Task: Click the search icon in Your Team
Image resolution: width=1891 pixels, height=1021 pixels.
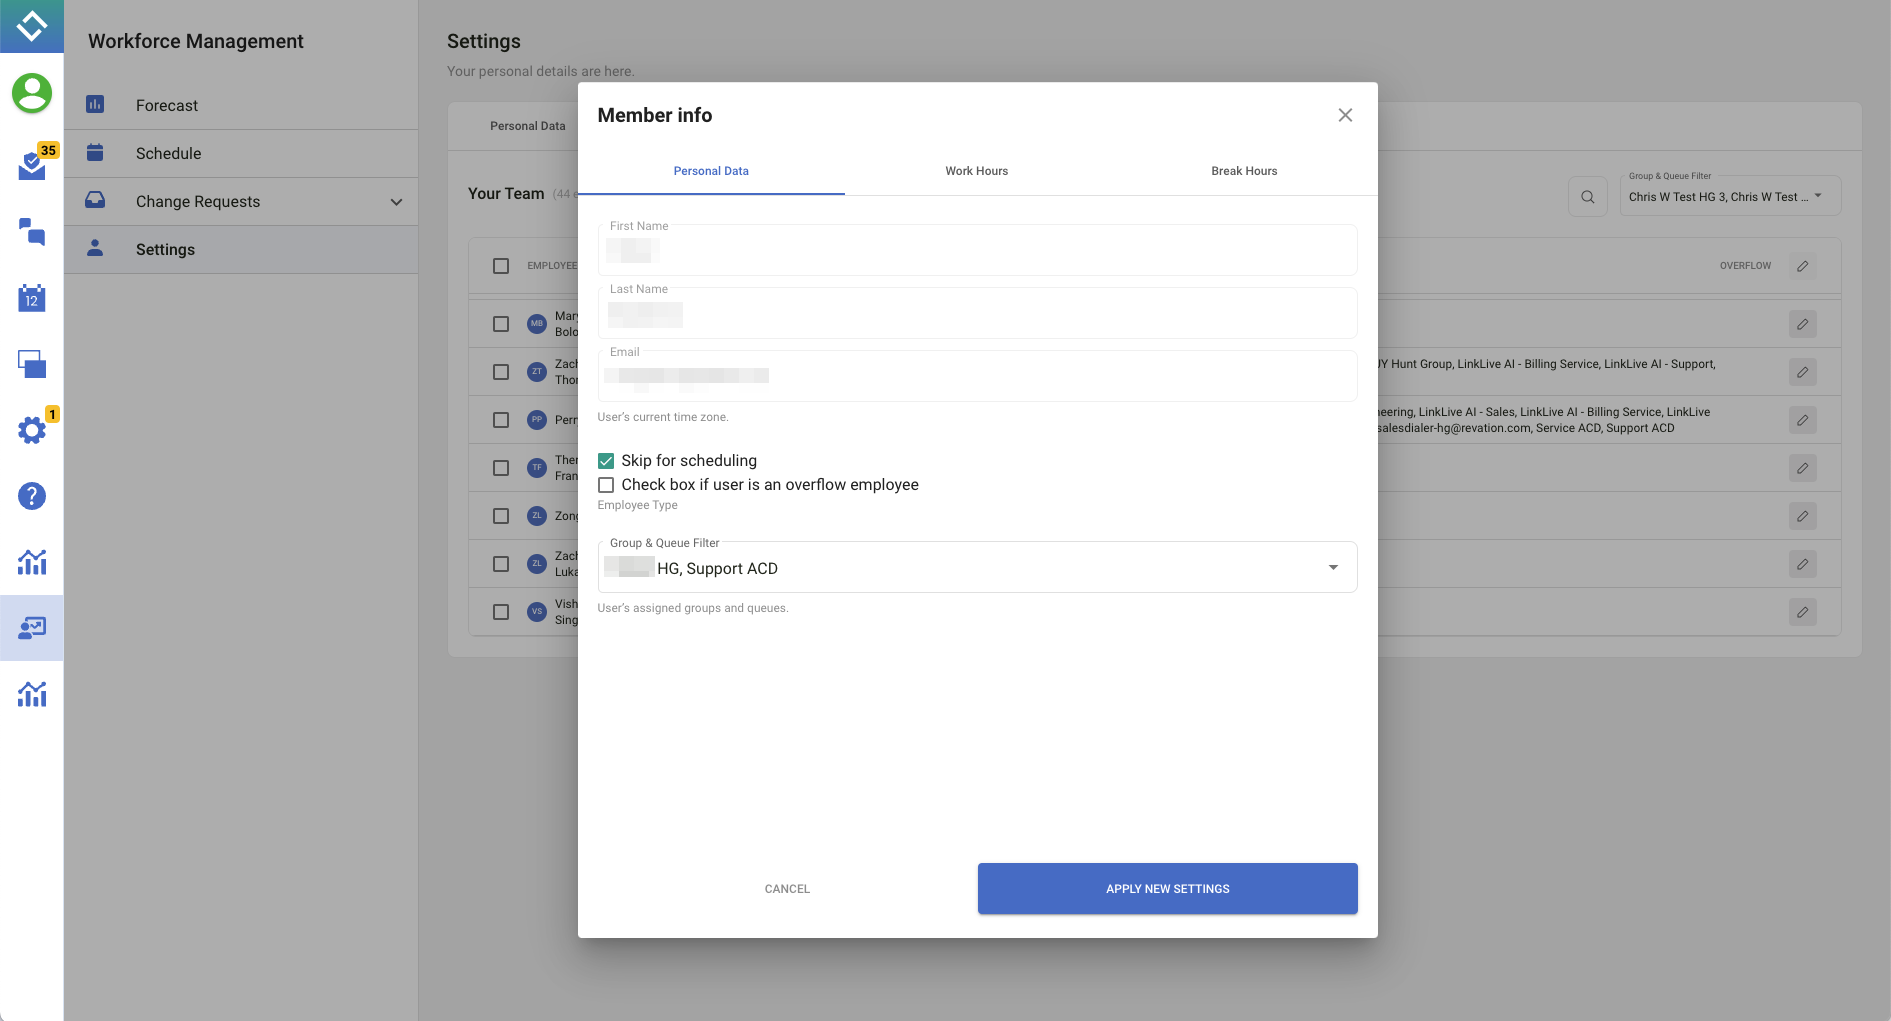Action: [1587, 197]
